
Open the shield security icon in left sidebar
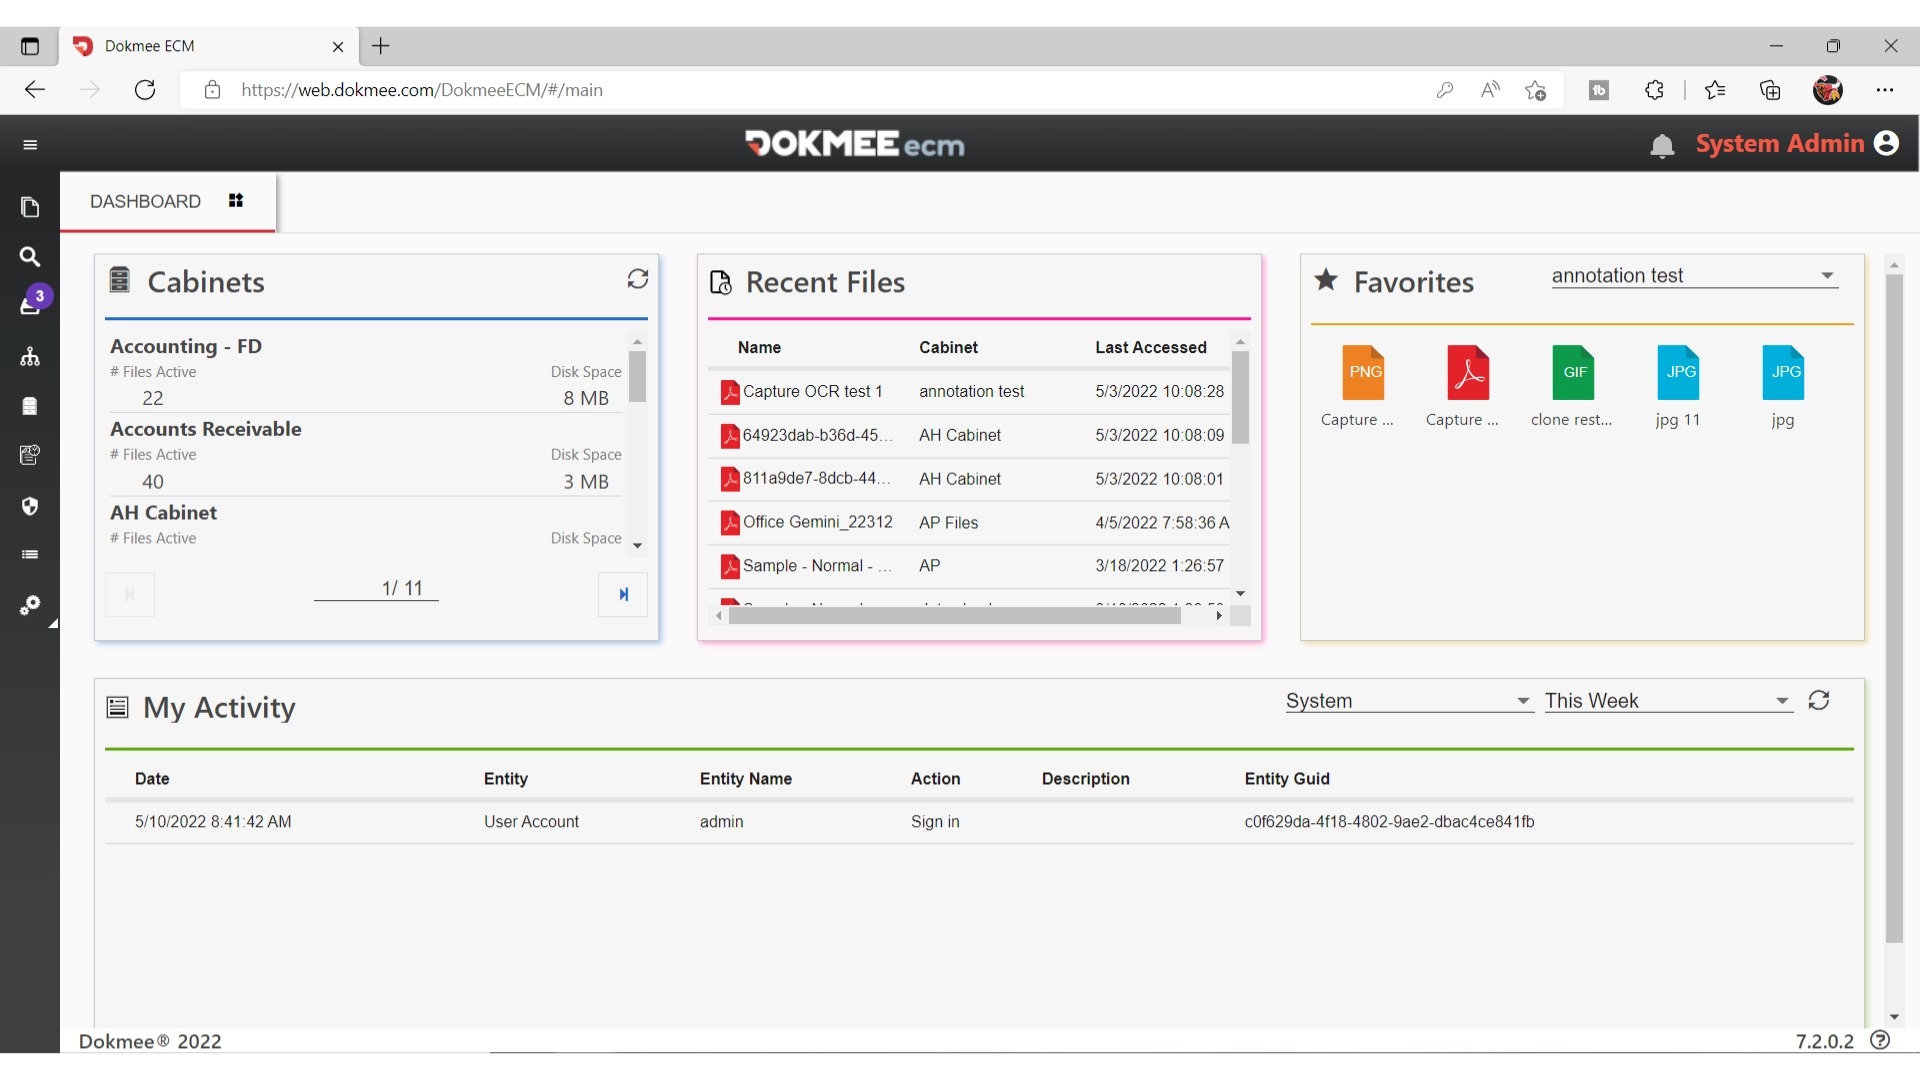pos(30,506)
